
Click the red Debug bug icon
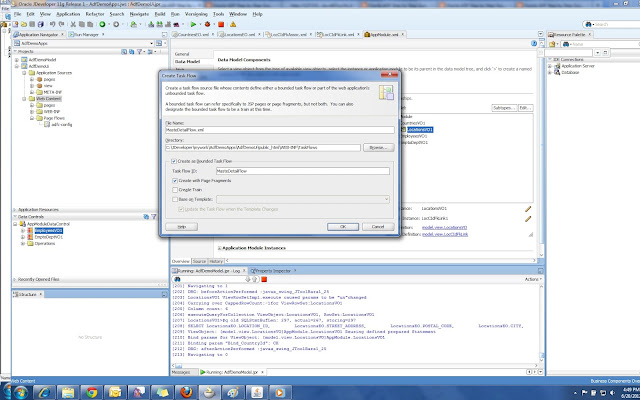tap(207, 24)
